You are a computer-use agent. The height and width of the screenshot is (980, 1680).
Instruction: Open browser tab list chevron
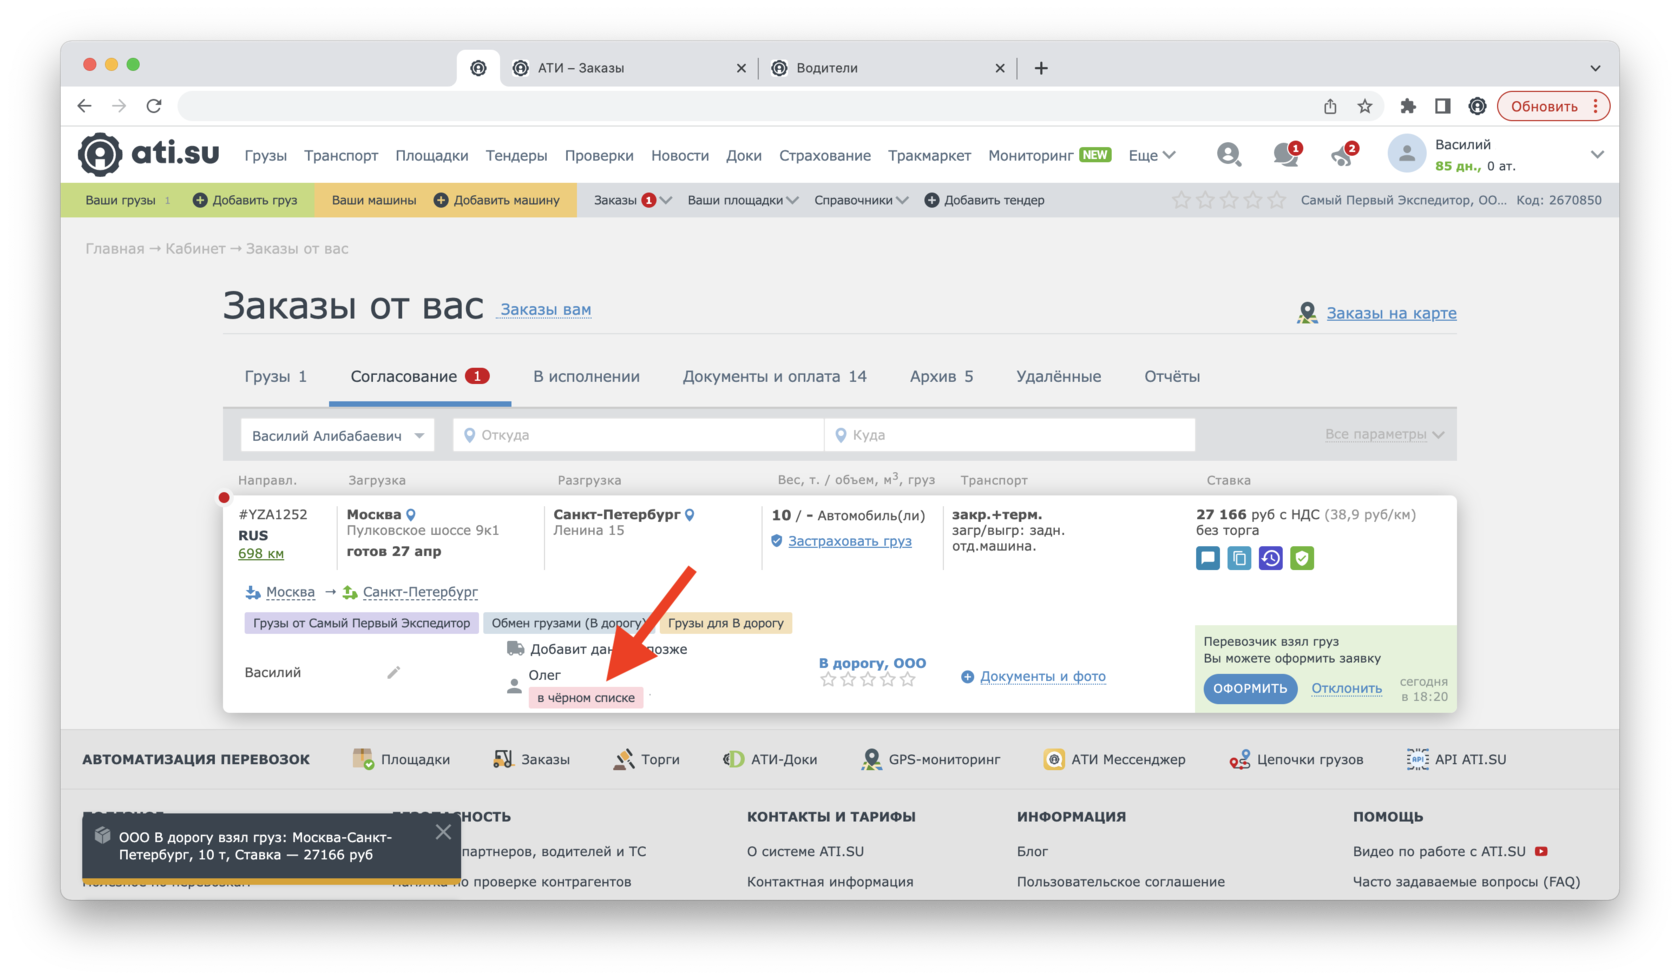(x=1595, y=68)
